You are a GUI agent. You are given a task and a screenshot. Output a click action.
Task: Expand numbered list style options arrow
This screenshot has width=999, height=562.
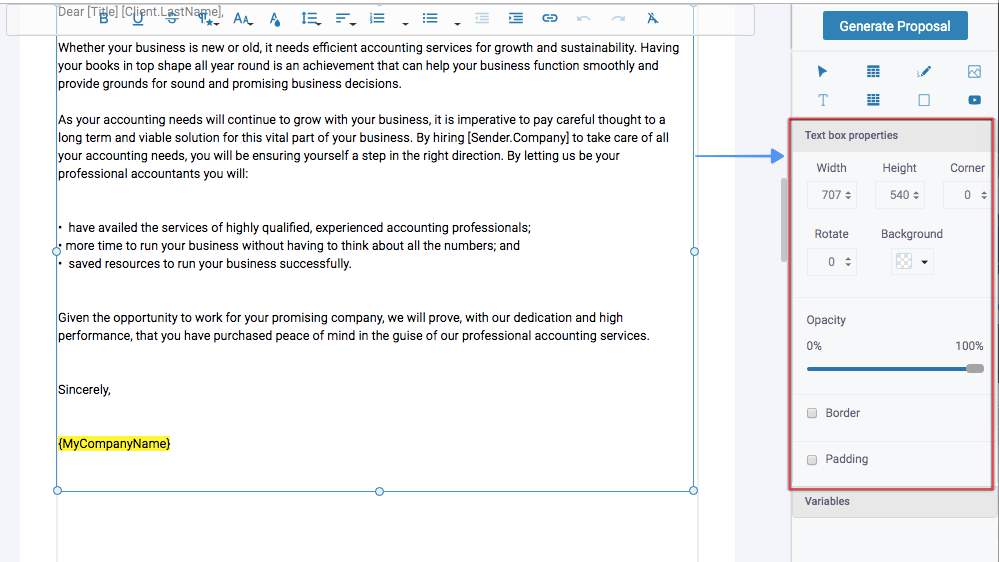(405, 24)
